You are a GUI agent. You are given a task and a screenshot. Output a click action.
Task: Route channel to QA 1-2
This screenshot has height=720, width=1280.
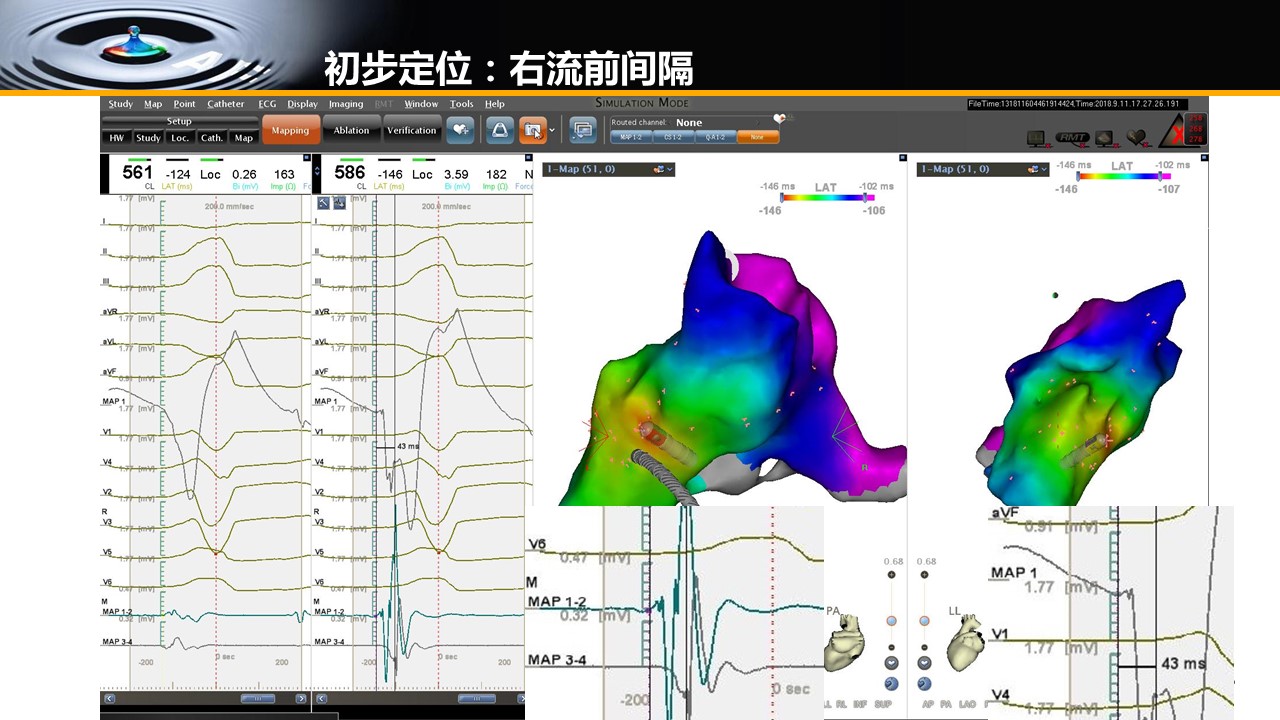pos(715,137)
